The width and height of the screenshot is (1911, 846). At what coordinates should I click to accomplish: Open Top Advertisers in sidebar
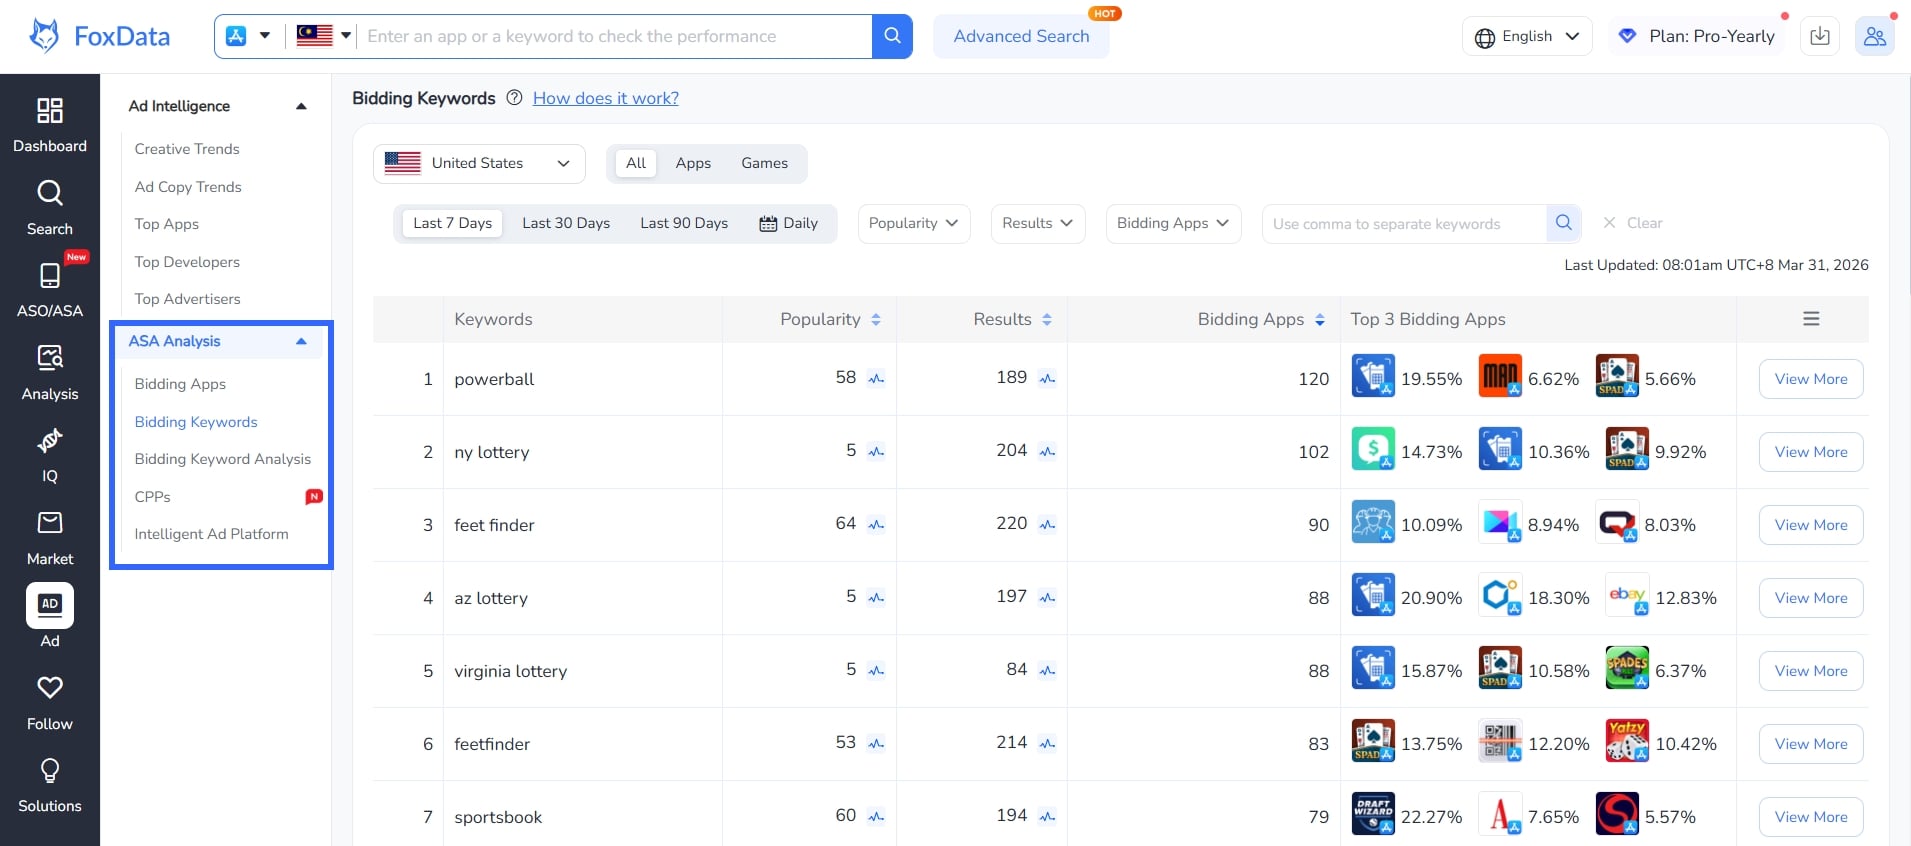click(x=187, y=299)
